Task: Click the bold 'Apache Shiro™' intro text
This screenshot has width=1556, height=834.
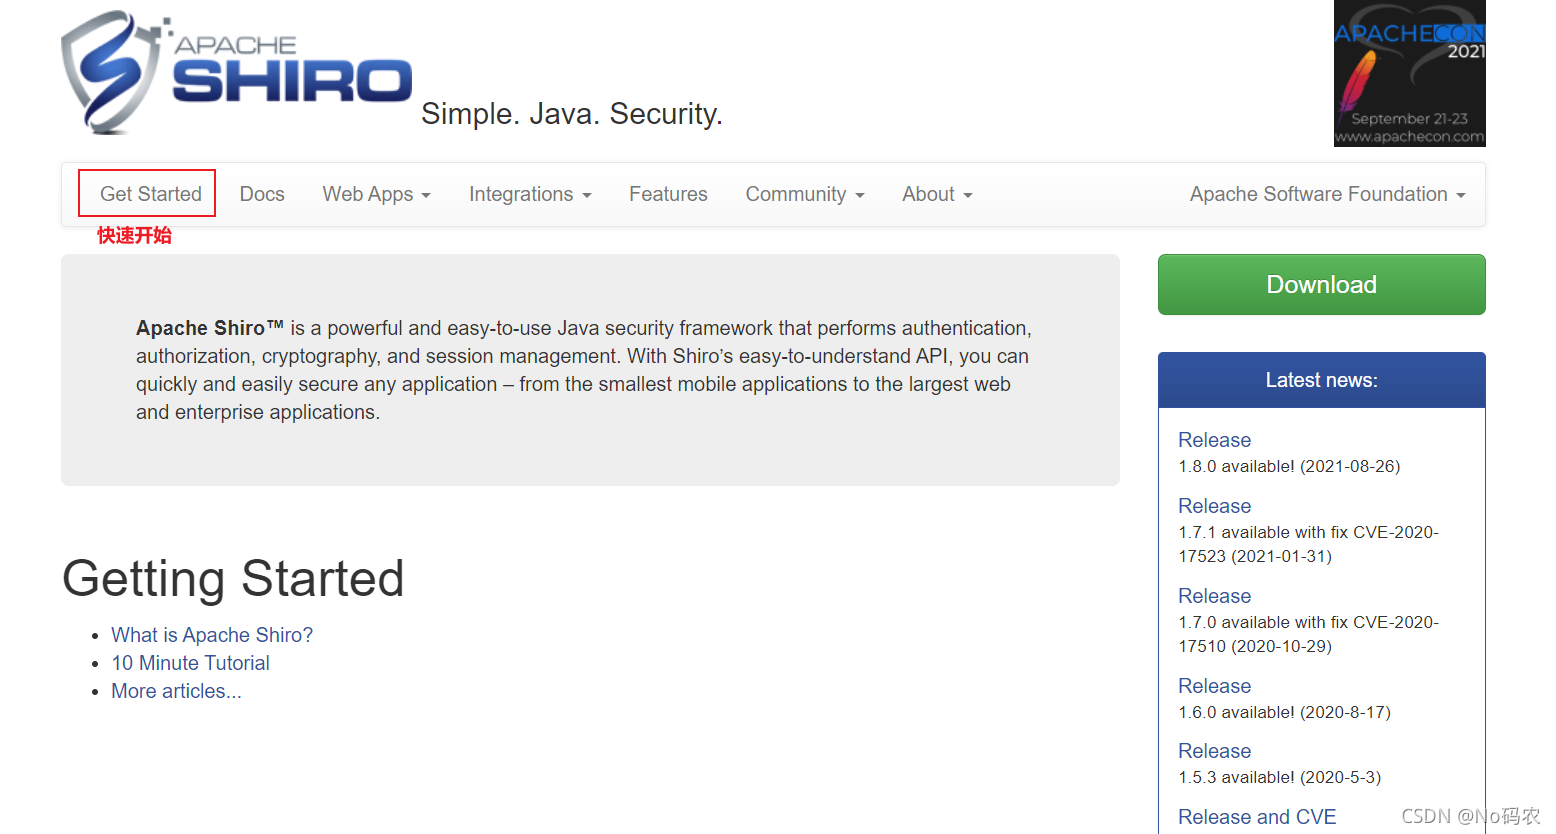Action: click(210, 328)
